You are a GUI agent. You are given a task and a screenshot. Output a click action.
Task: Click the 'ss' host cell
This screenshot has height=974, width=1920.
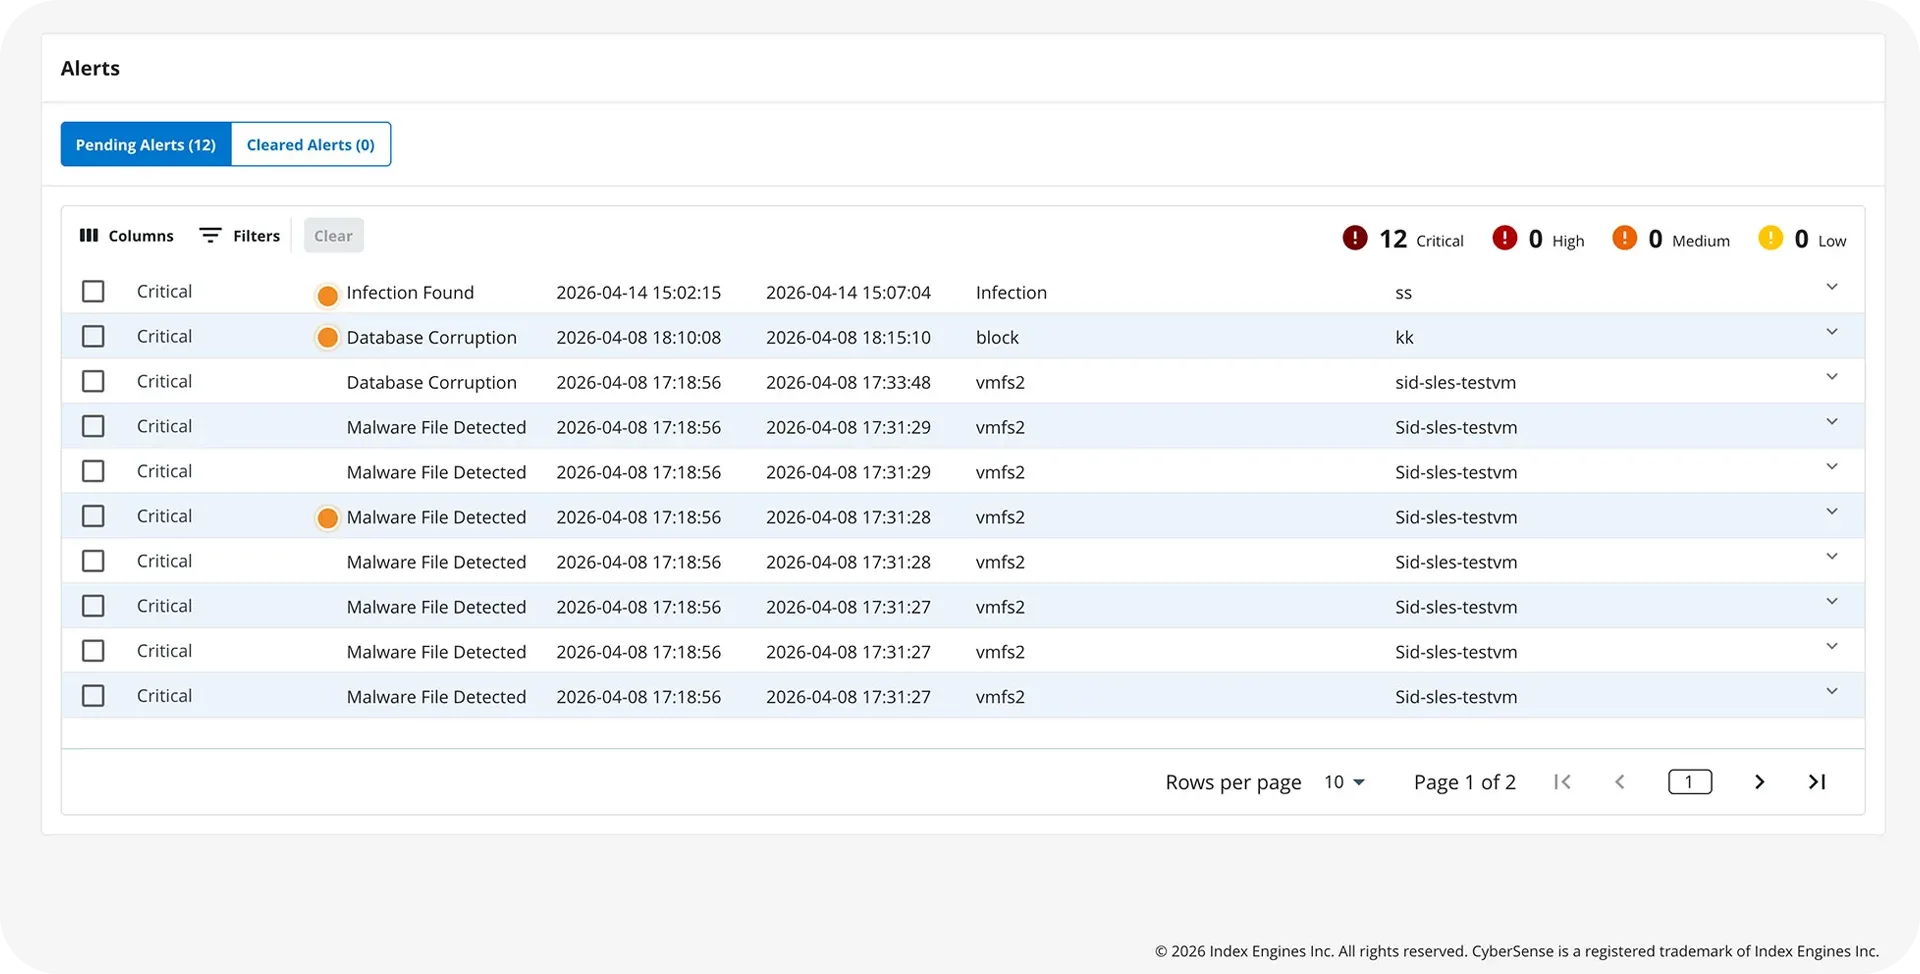[x=1404, y=293]
